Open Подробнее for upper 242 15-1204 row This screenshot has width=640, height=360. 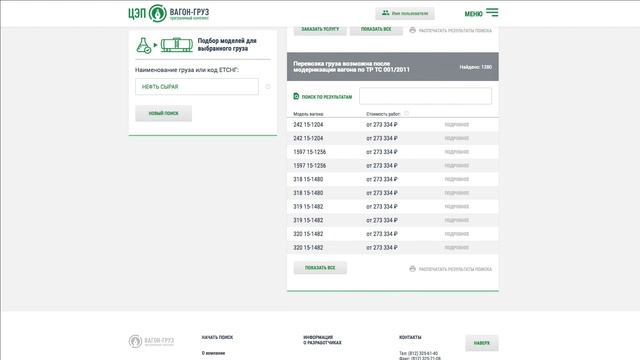(457, 125)
